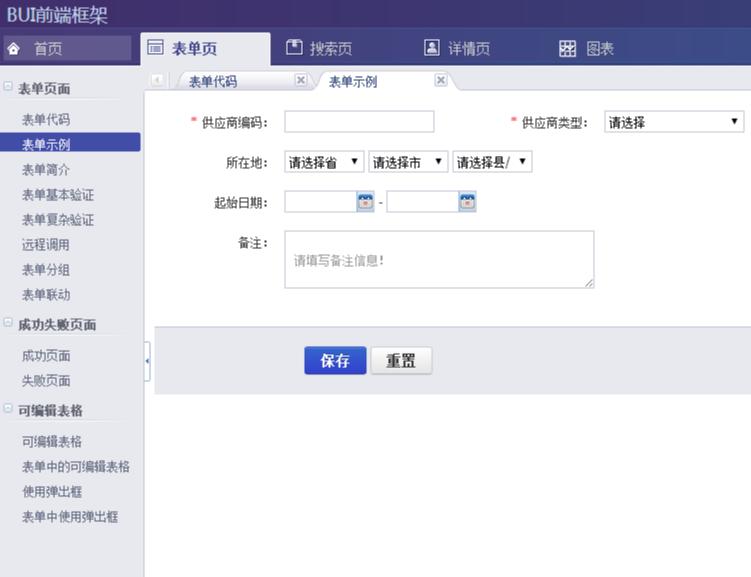Open the end date calendar picker icon
Viewport: 751px width, 577px height.
tap(467, 202)
